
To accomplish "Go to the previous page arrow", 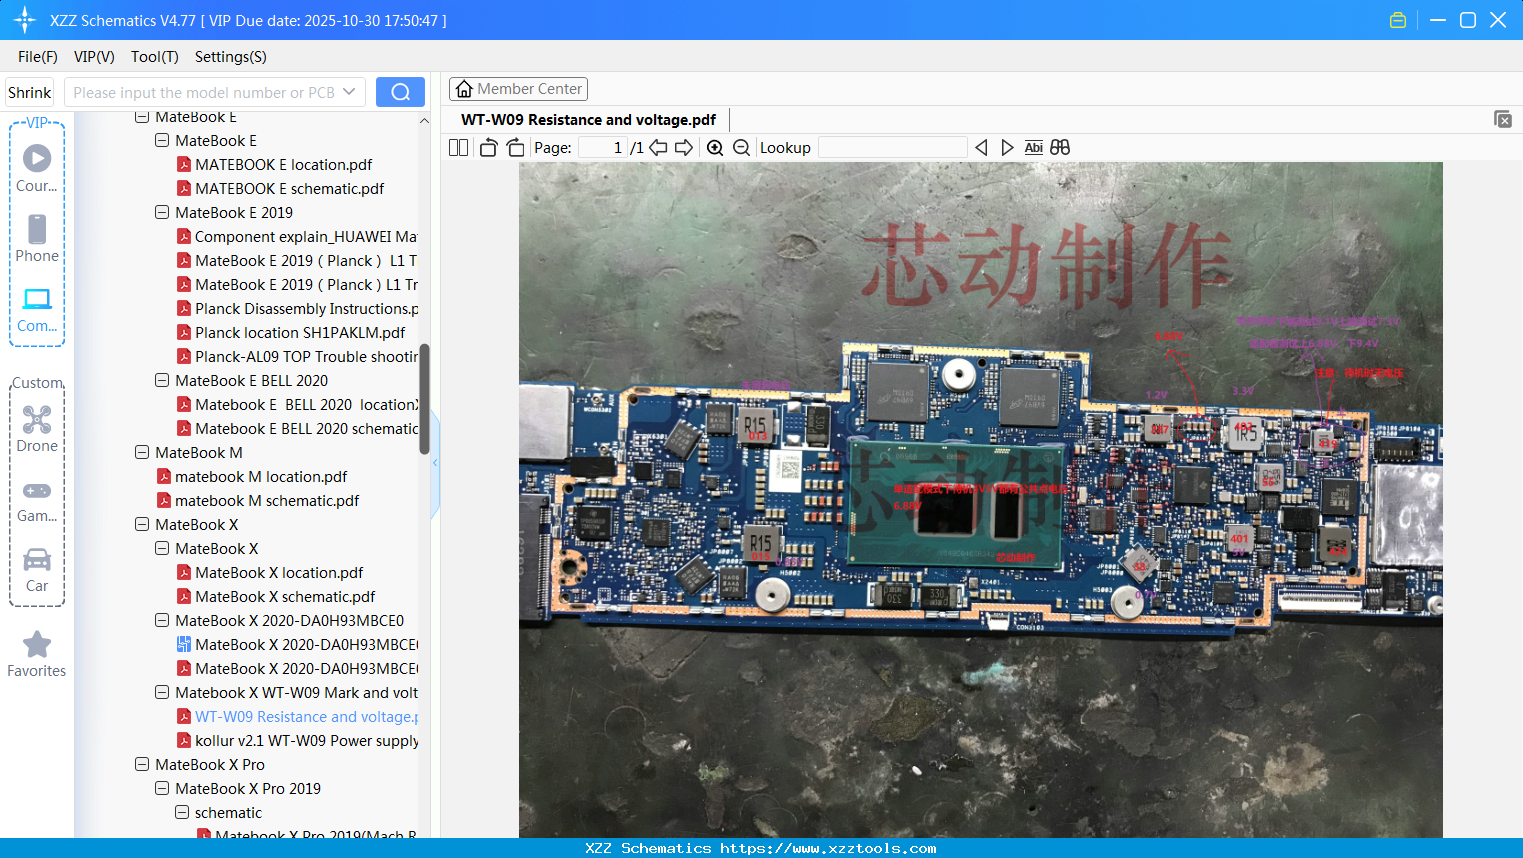I will coord(658,147).
